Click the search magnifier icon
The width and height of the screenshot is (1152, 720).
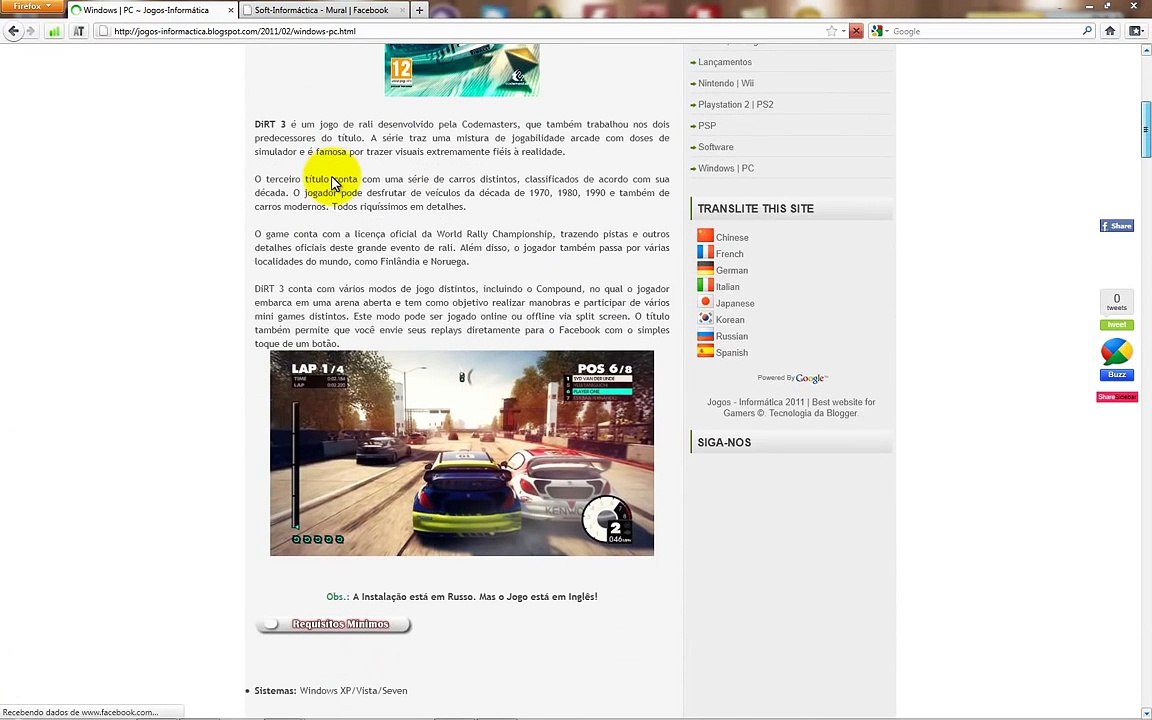coord(1087,31)
